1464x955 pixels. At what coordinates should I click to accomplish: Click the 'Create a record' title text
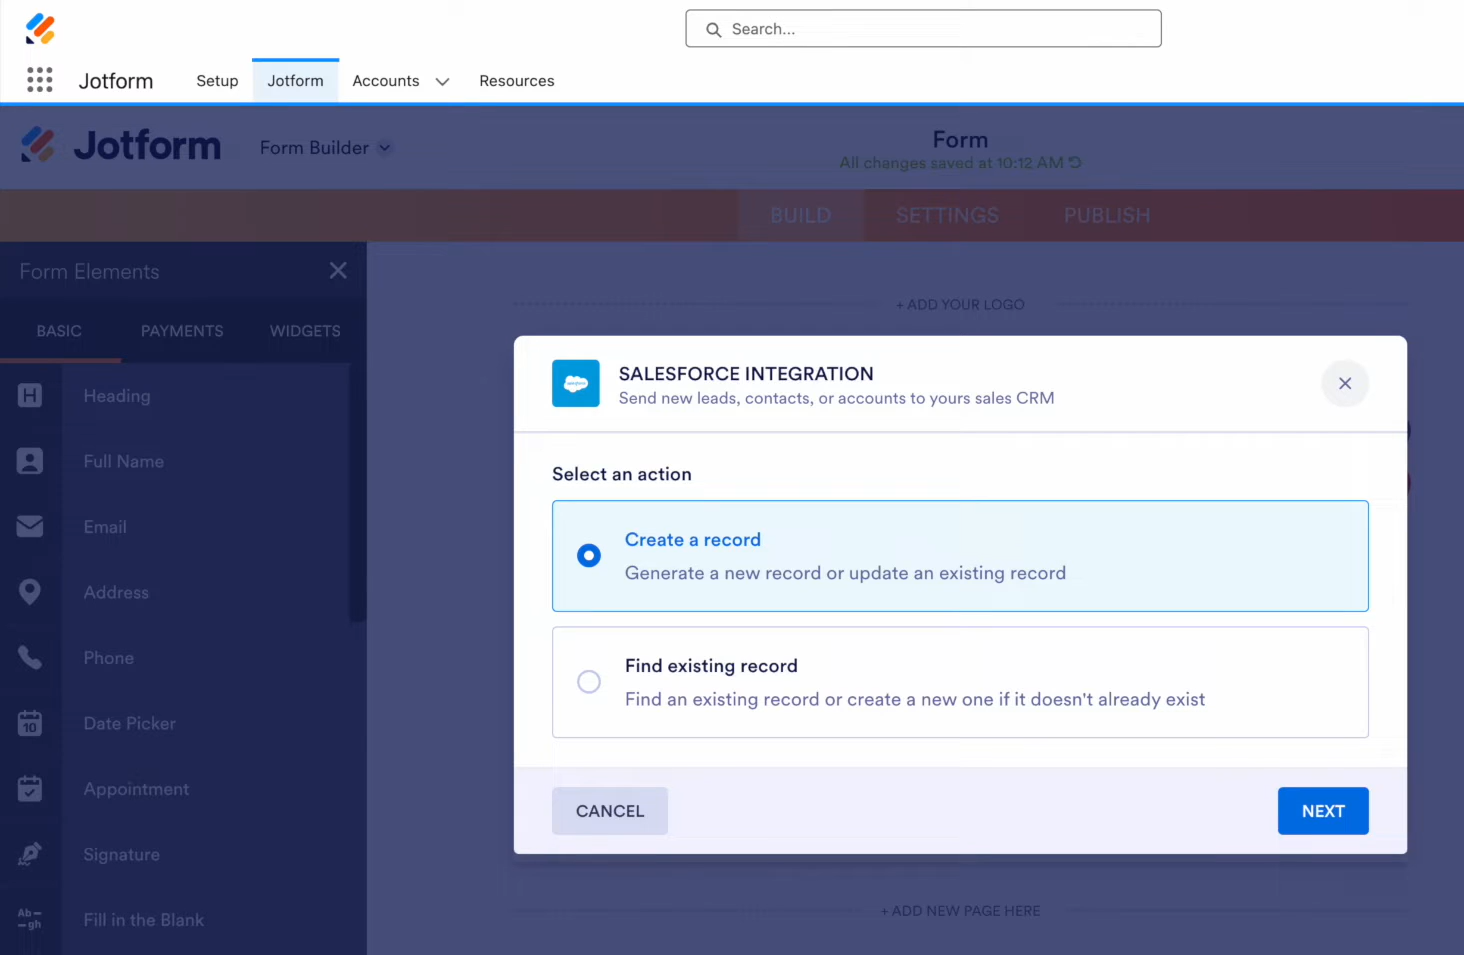click(693, 540)
